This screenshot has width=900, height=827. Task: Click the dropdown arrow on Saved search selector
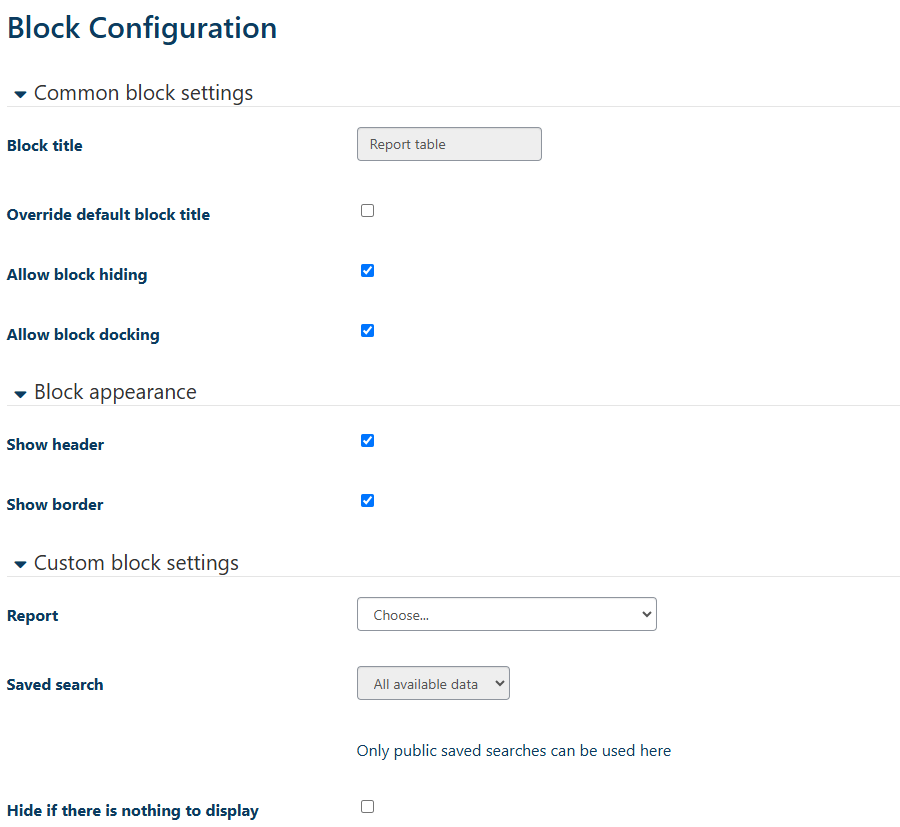(x=496, y=683)
